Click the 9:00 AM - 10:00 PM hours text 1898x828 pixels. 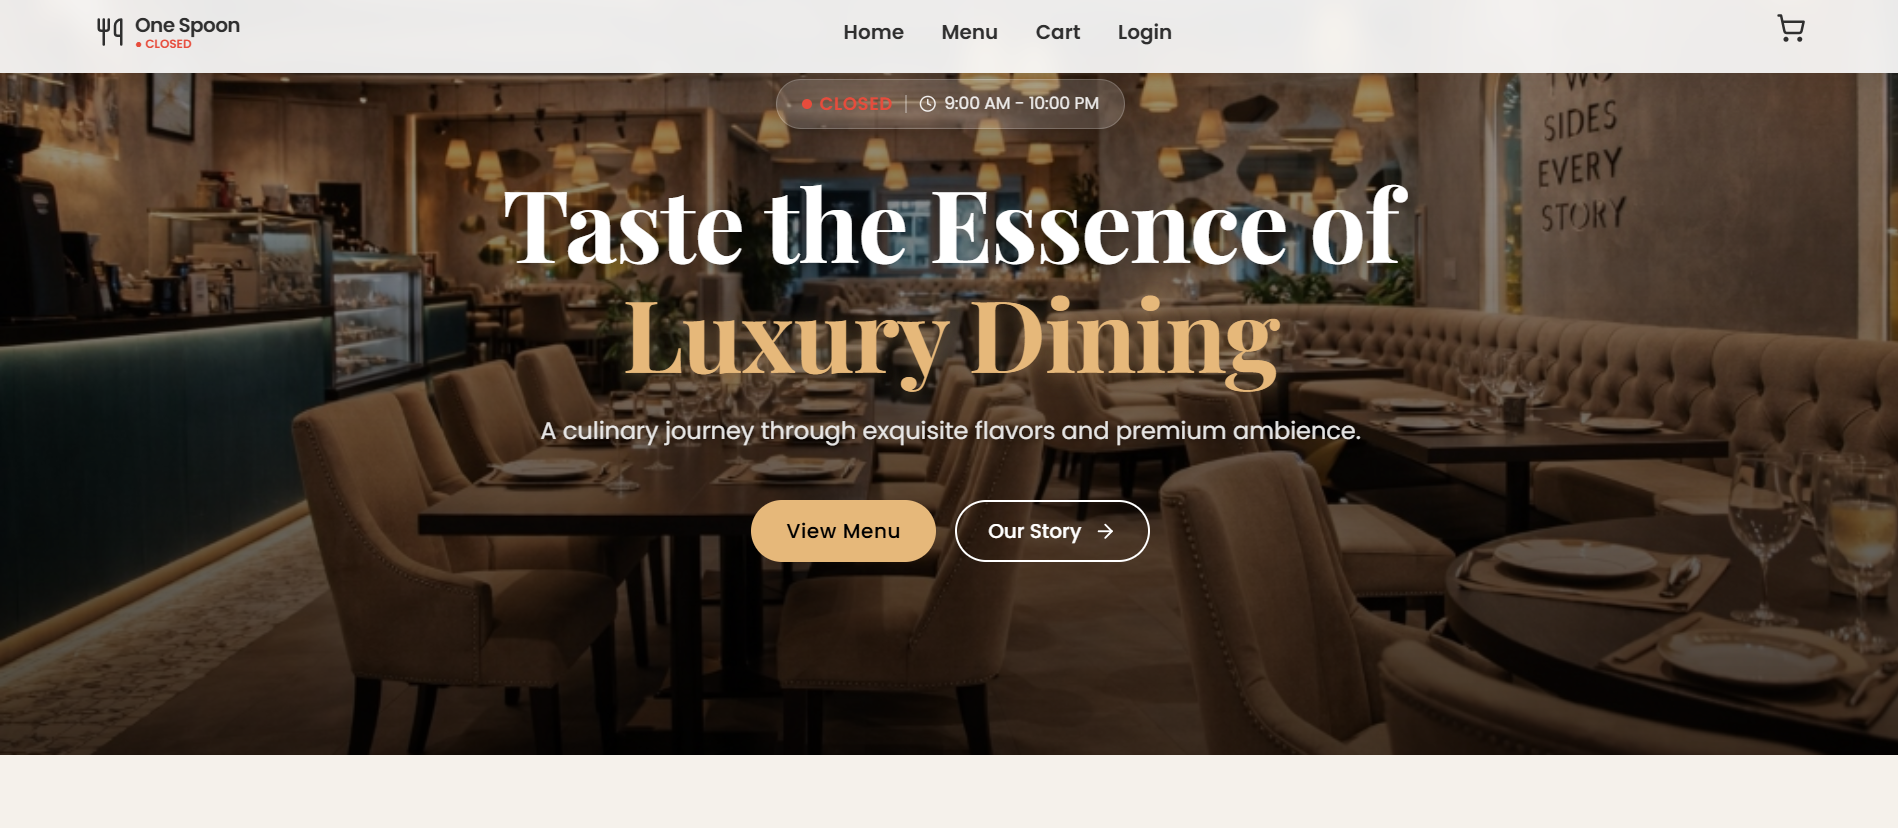tap(1021, 103)
